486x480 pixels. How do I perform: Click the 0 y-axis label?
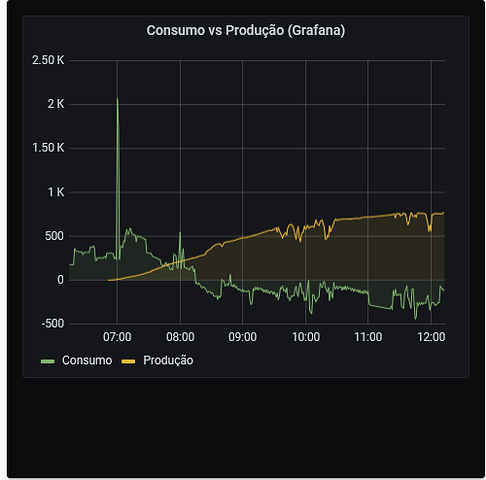(60, 280)
